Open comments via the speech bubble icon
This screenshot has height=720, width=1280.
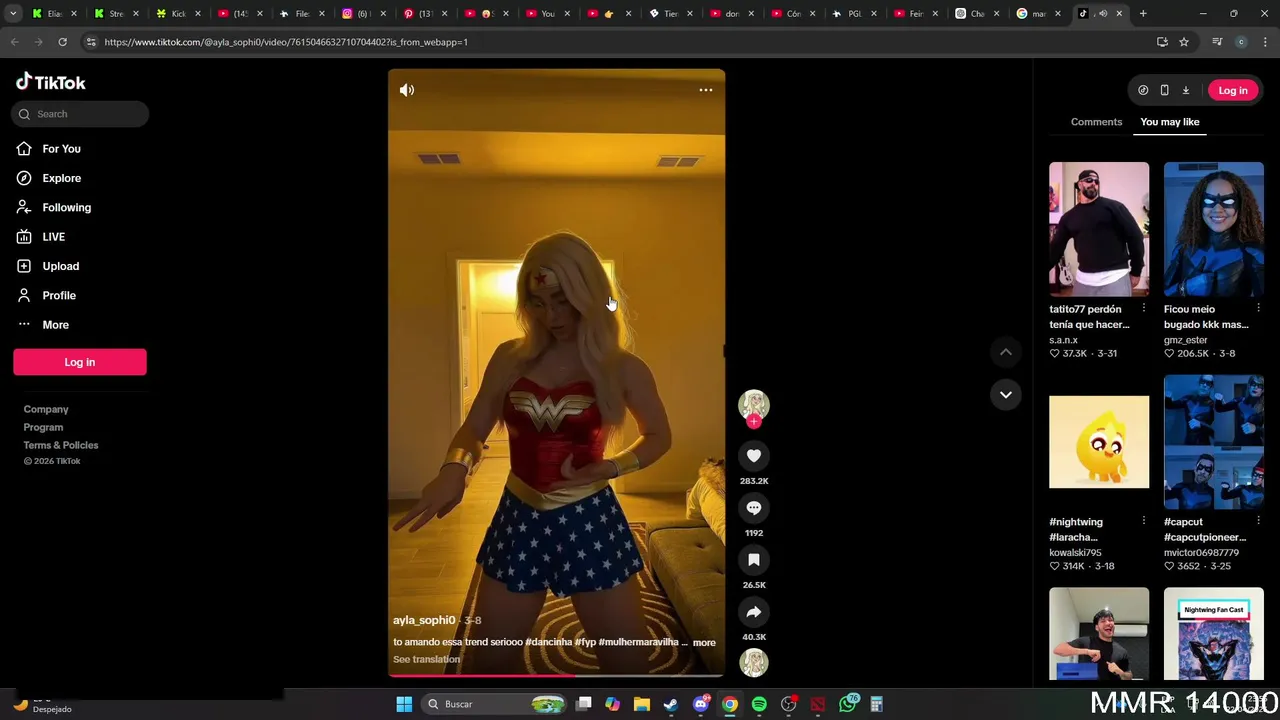pyautogui.click(x=754, y=508)
